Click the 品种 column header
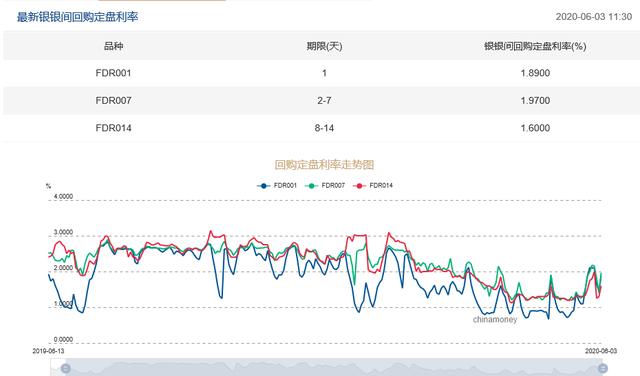 coord(113,46)
